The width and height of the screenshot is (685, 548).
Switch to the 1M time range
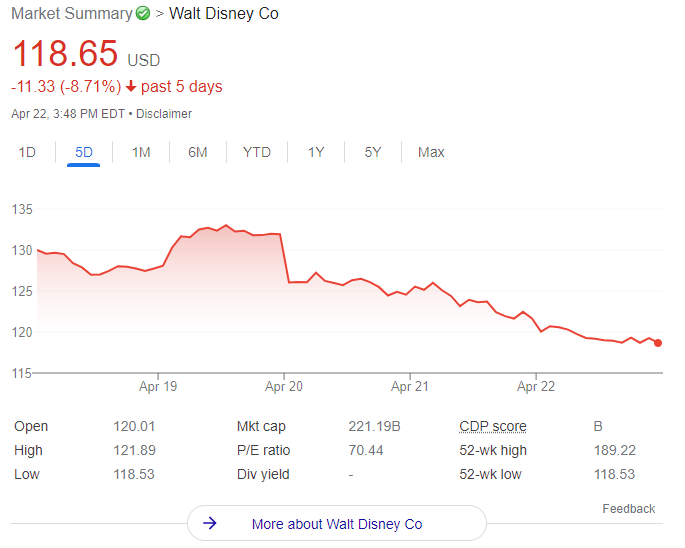[x=141, y=152]
